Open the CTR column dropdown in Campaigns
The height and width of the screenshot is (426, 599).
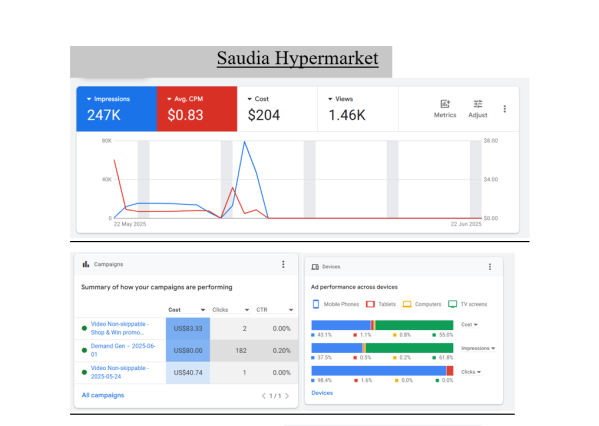[275, 310]
